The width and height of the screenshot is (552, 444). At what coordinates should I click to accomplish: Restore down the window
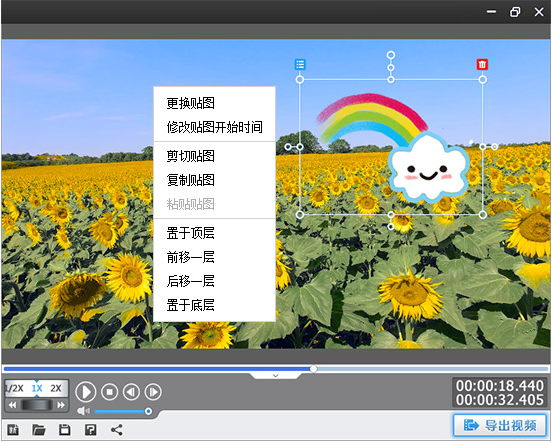[515, 12]
